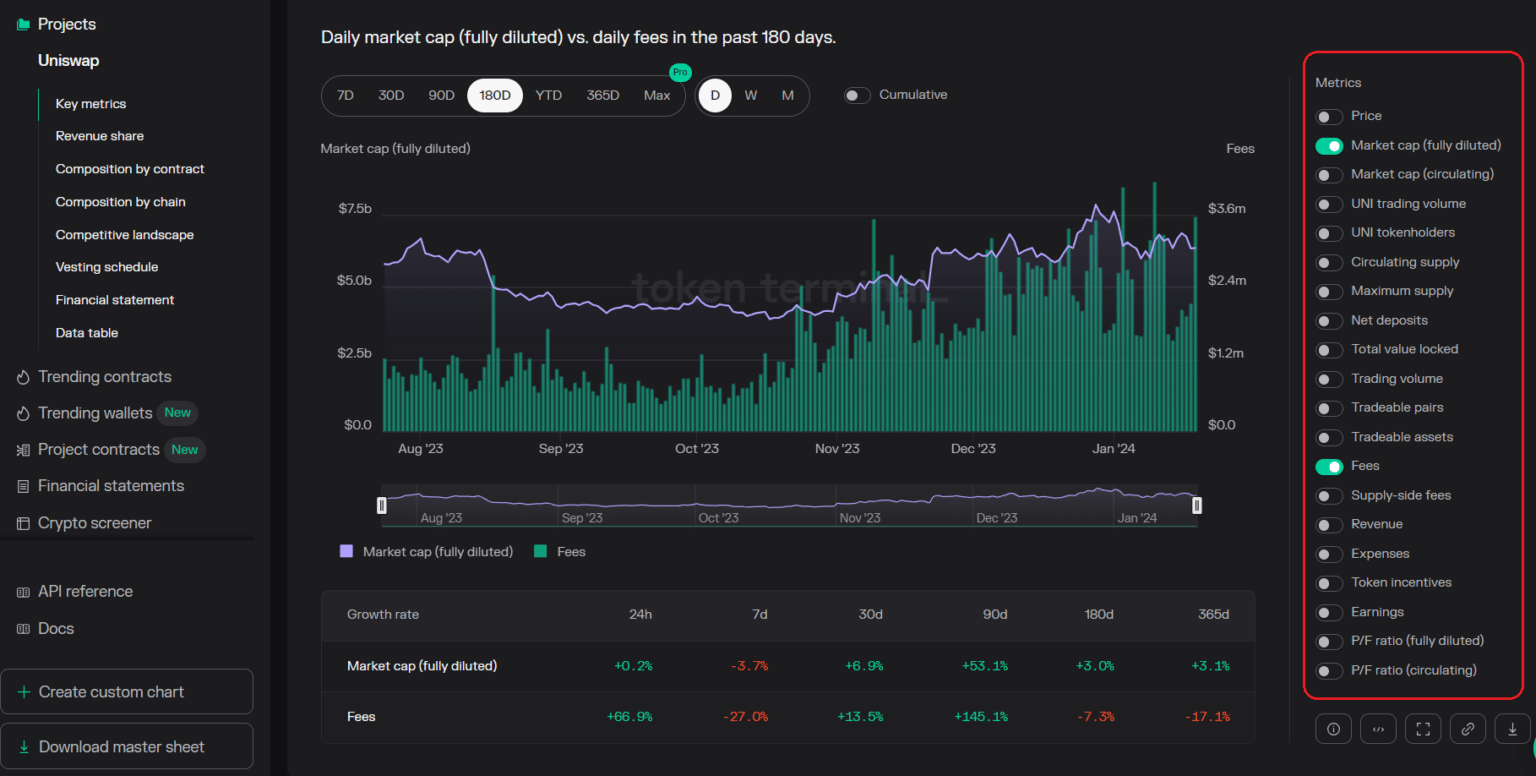Click Download master sheet button

click(x=127, y=747)
